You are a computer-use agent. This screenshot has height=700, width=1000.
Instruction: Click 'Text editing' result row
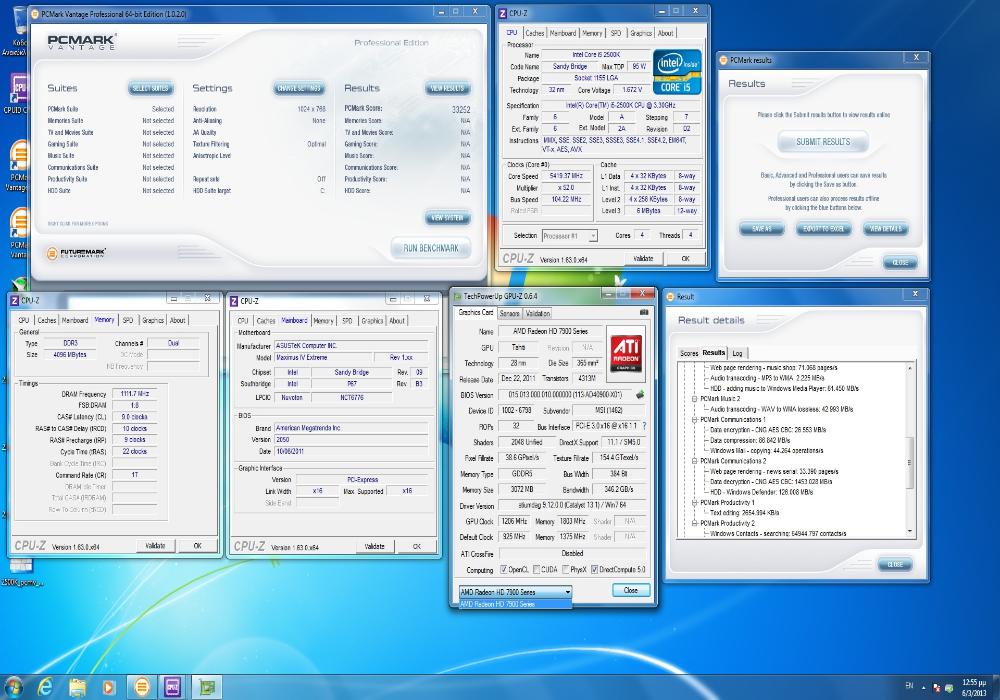click(x=745, y=513)
